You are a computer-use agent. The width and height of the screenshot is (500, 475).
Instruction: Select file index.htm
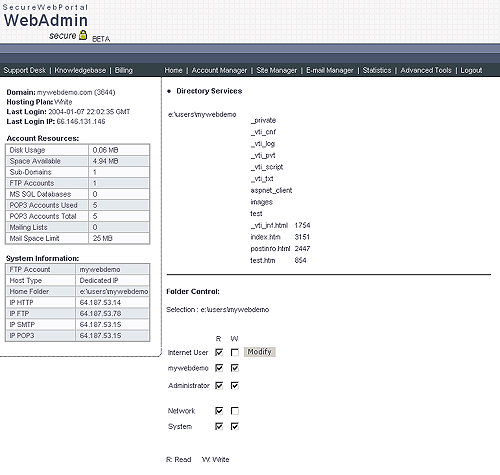pyautogui.click(x=265, y=237)
